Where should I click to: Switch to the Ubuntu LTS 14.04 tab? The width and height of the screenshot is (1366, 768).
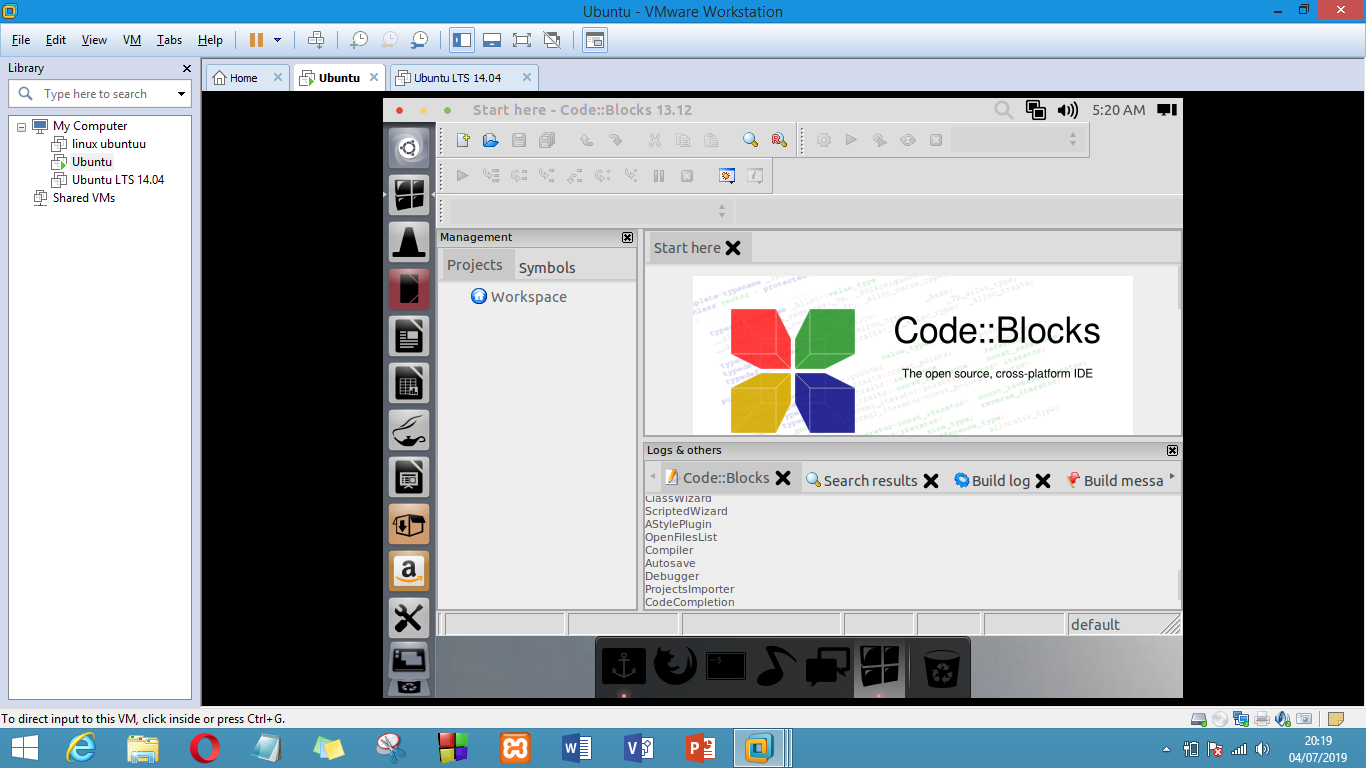(457, 77)
